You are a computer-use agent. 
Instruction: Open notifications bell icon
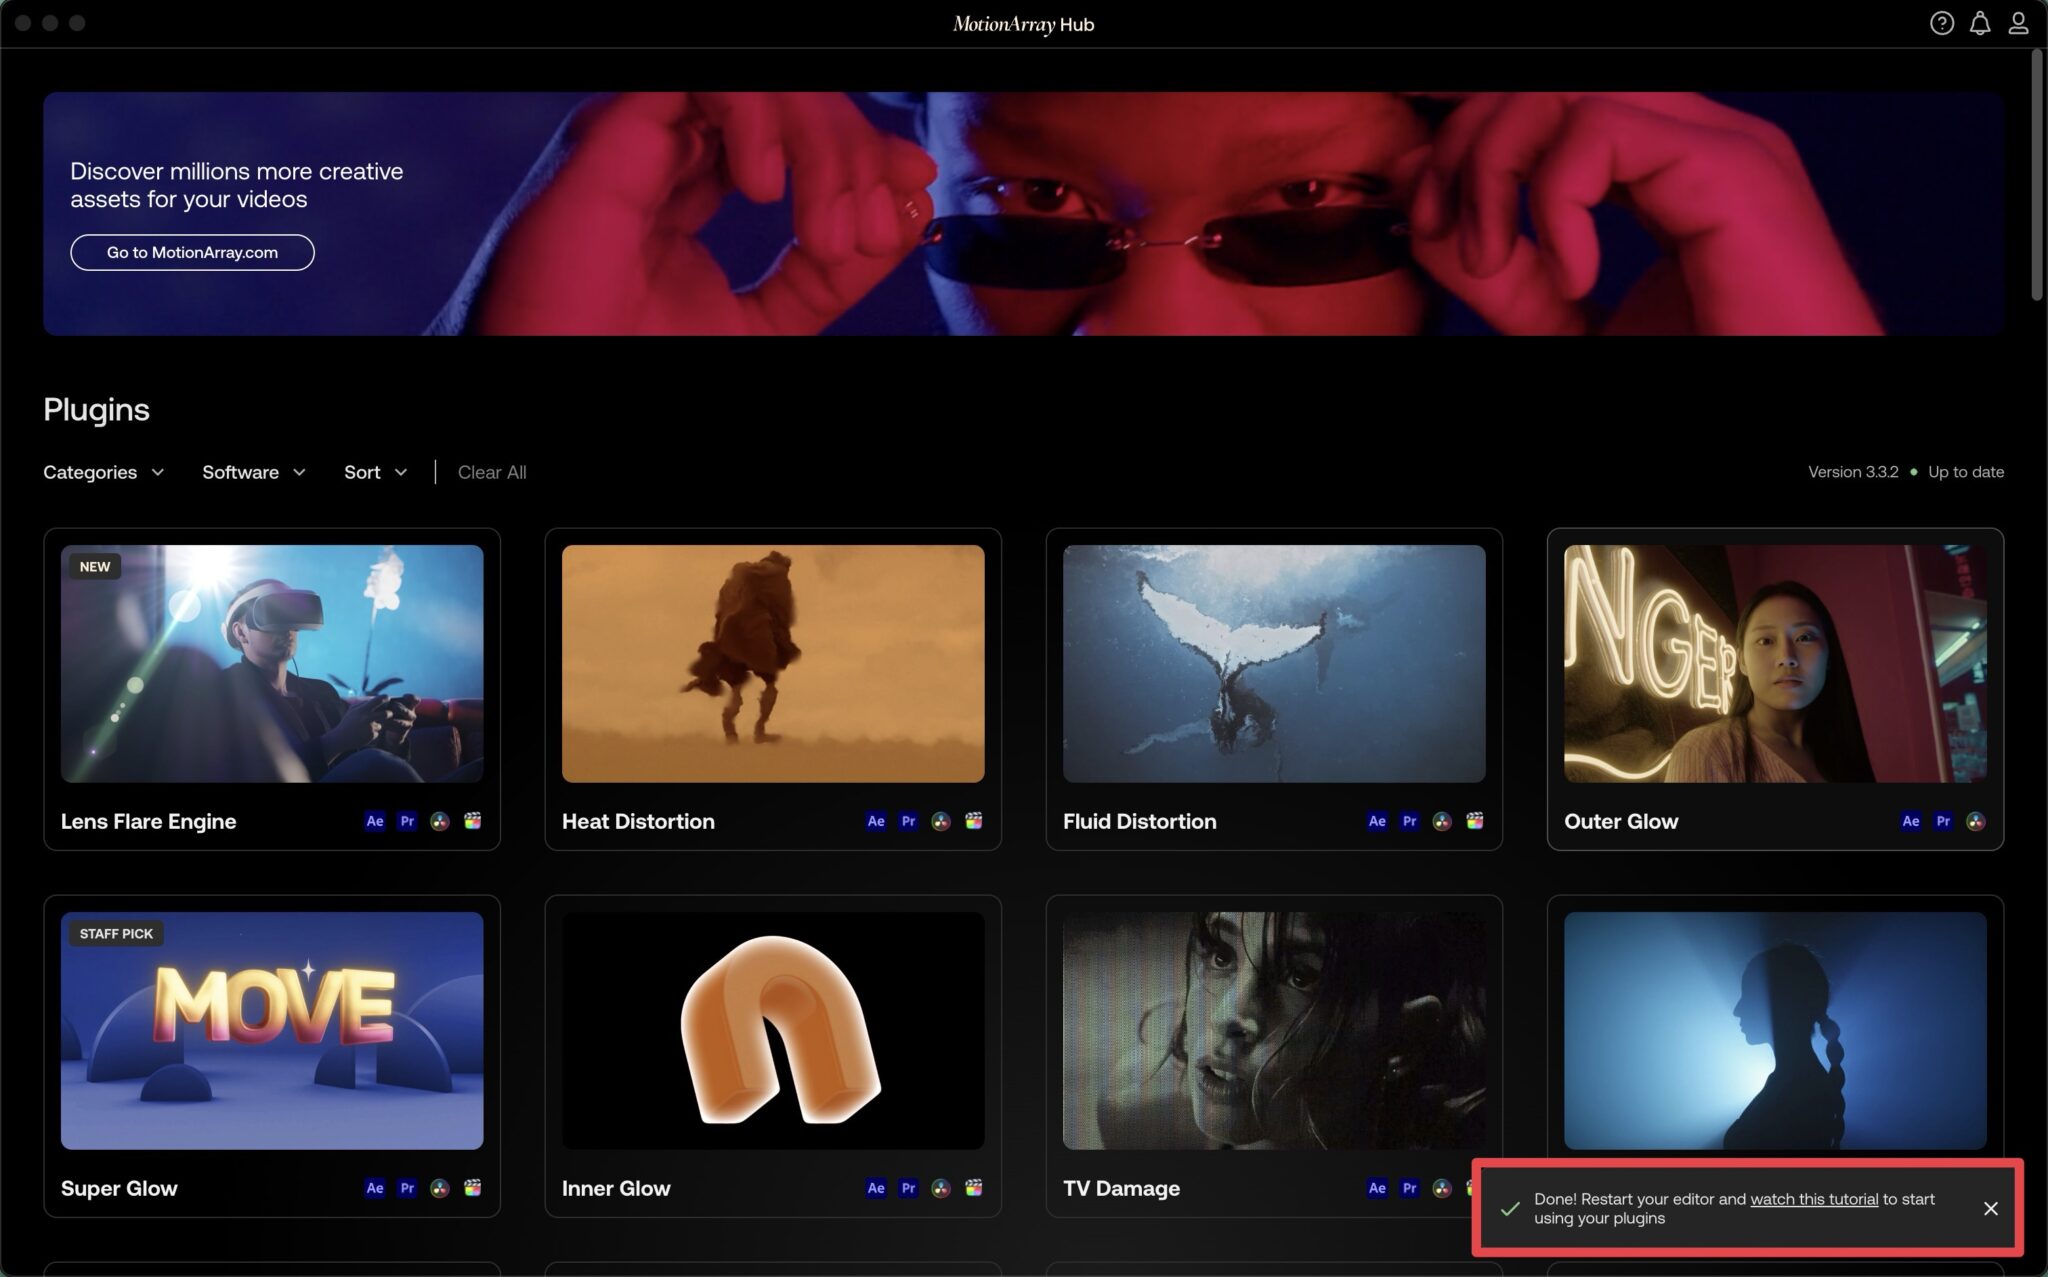point(1979,23)
